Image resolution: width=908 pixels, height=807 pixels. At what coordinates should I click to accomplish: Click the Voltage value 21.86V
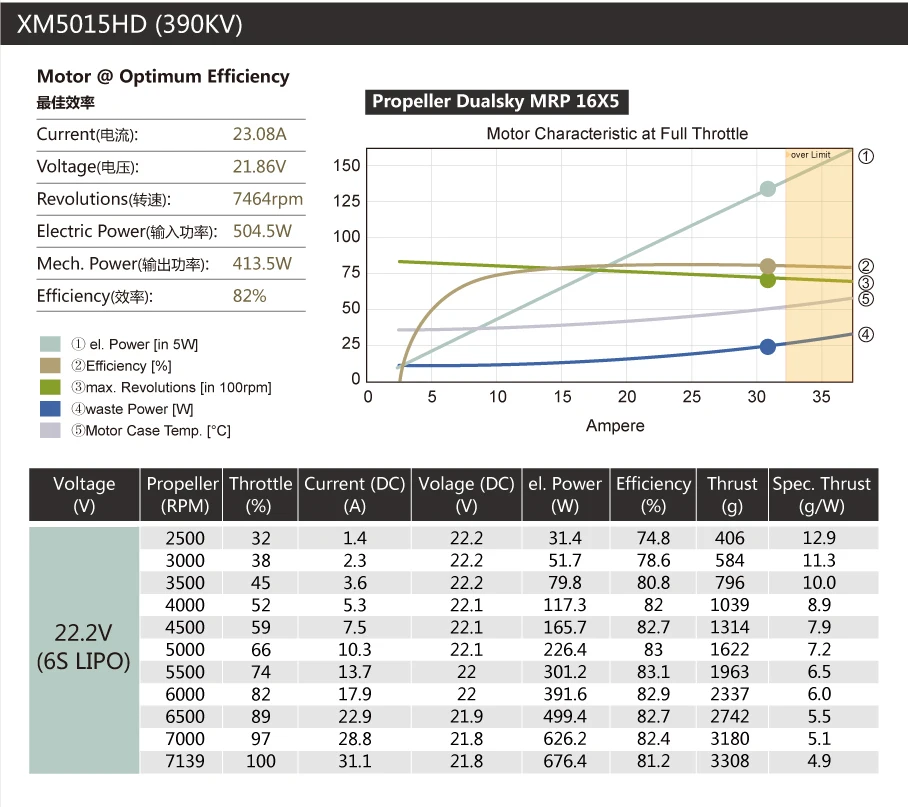pos(259,167)
